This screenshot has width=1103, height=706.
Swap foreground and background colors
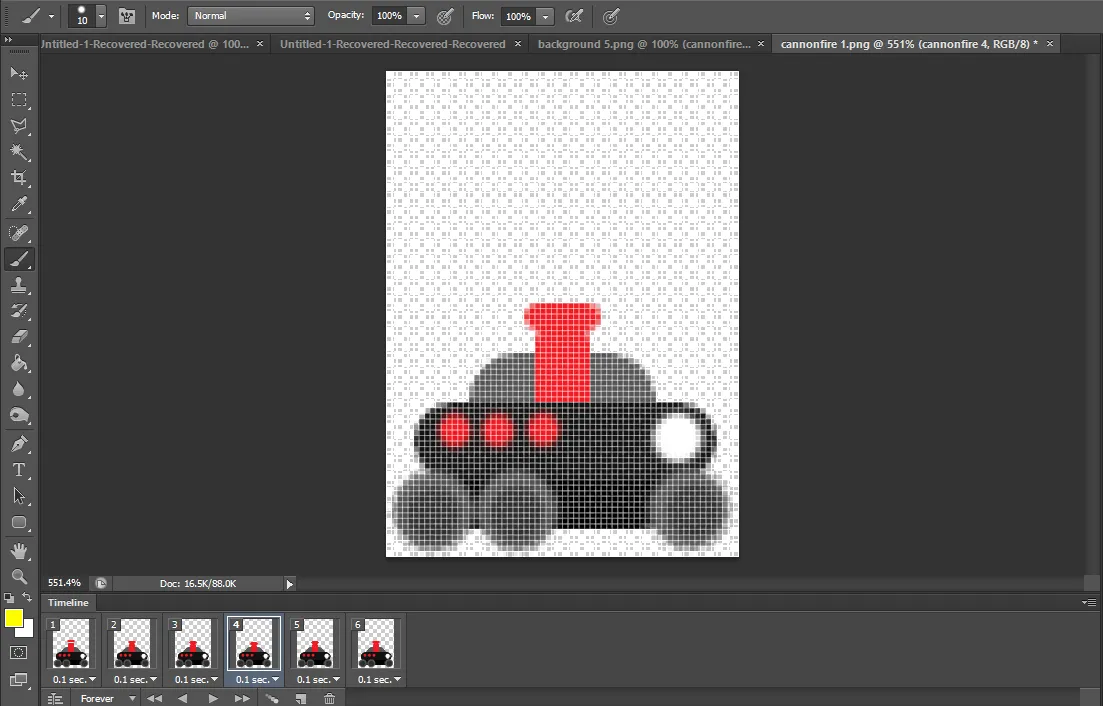[27, 598]
